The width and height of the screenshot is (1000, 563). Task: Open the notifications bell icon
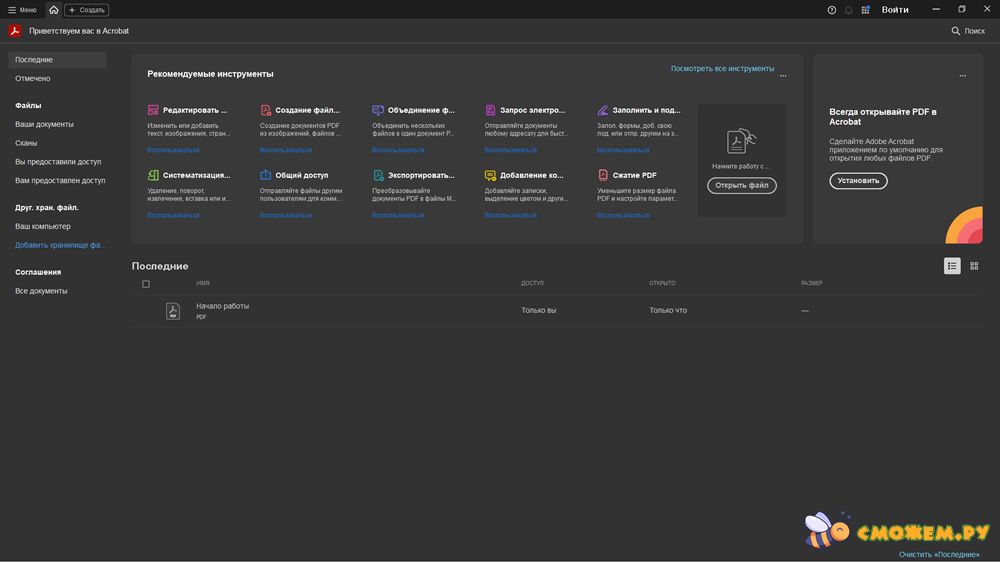coord(849,10)
